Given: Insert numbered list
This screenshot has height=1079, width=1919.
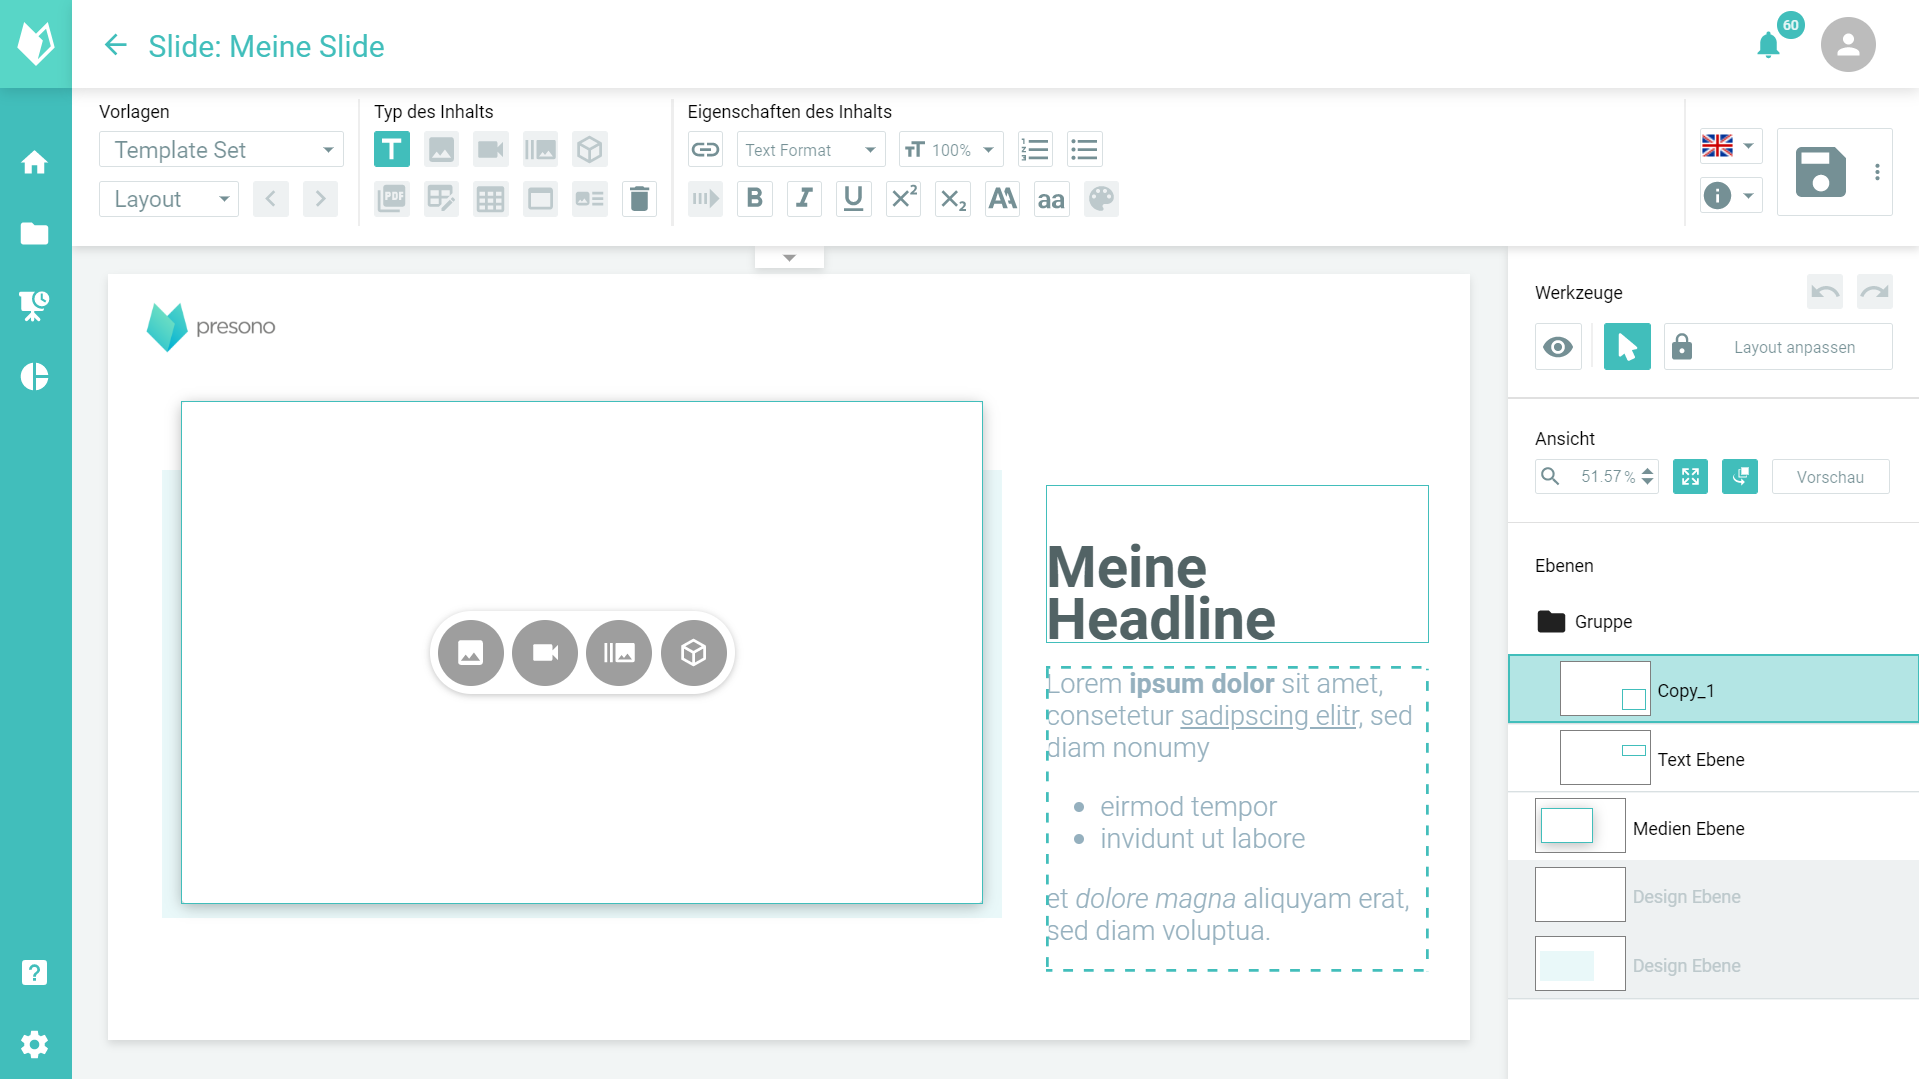Looking at the screenshot, I should point(1035,150).
